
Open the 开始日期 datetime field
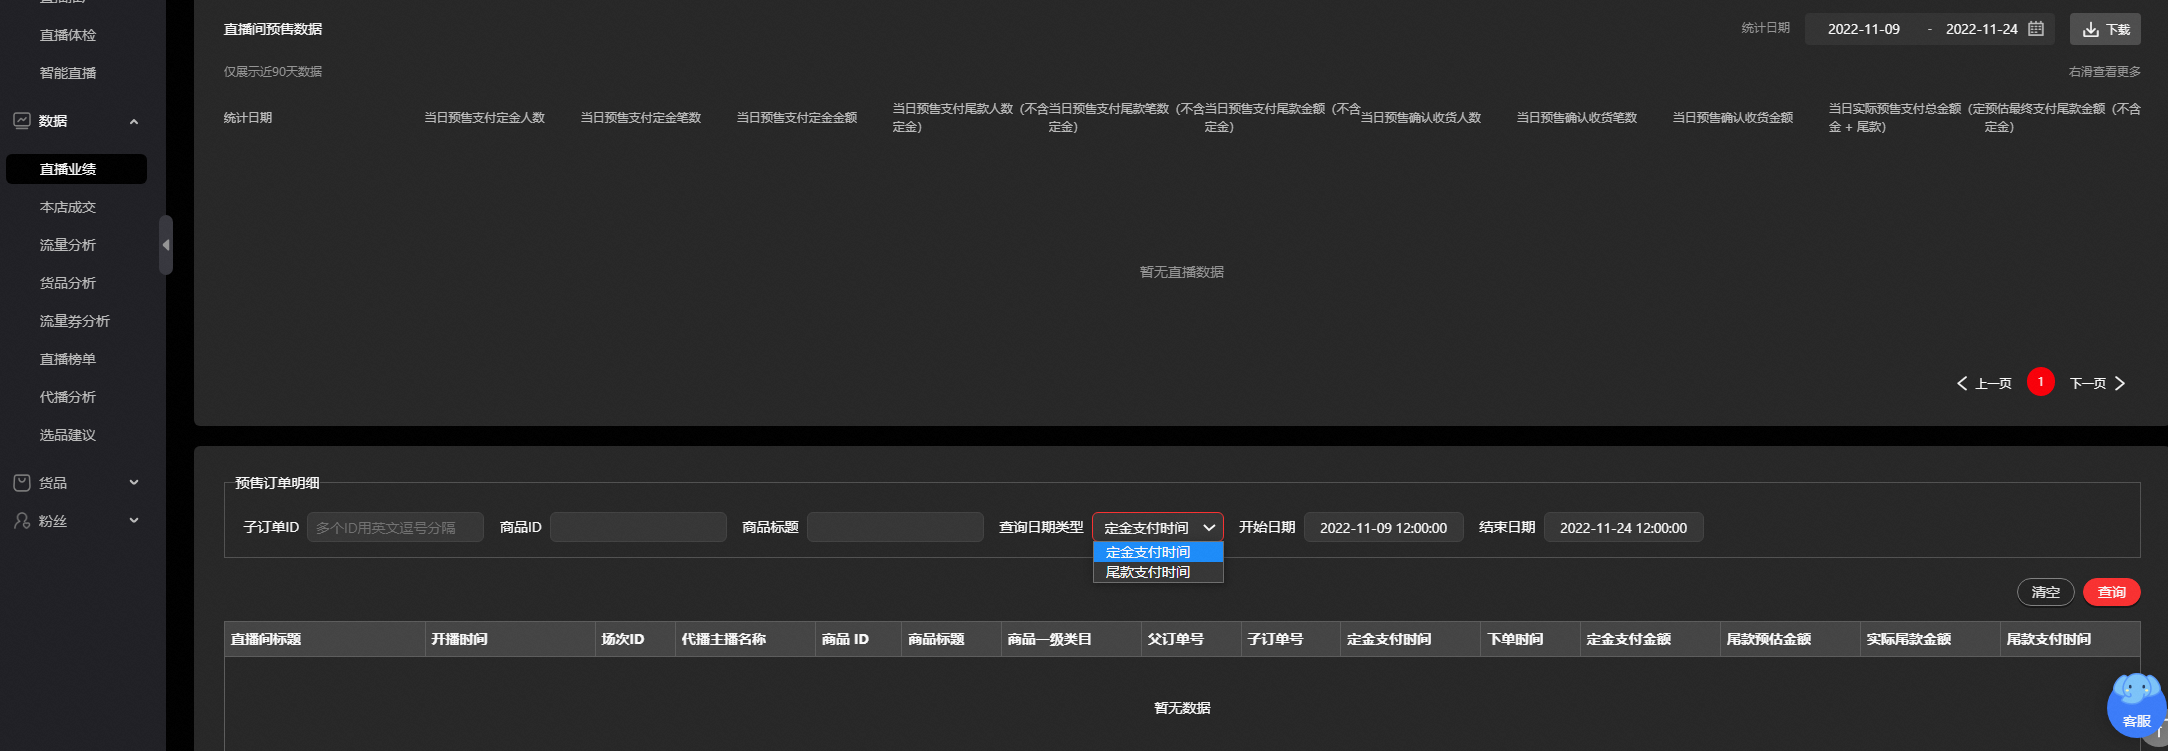pos(1384,527)
